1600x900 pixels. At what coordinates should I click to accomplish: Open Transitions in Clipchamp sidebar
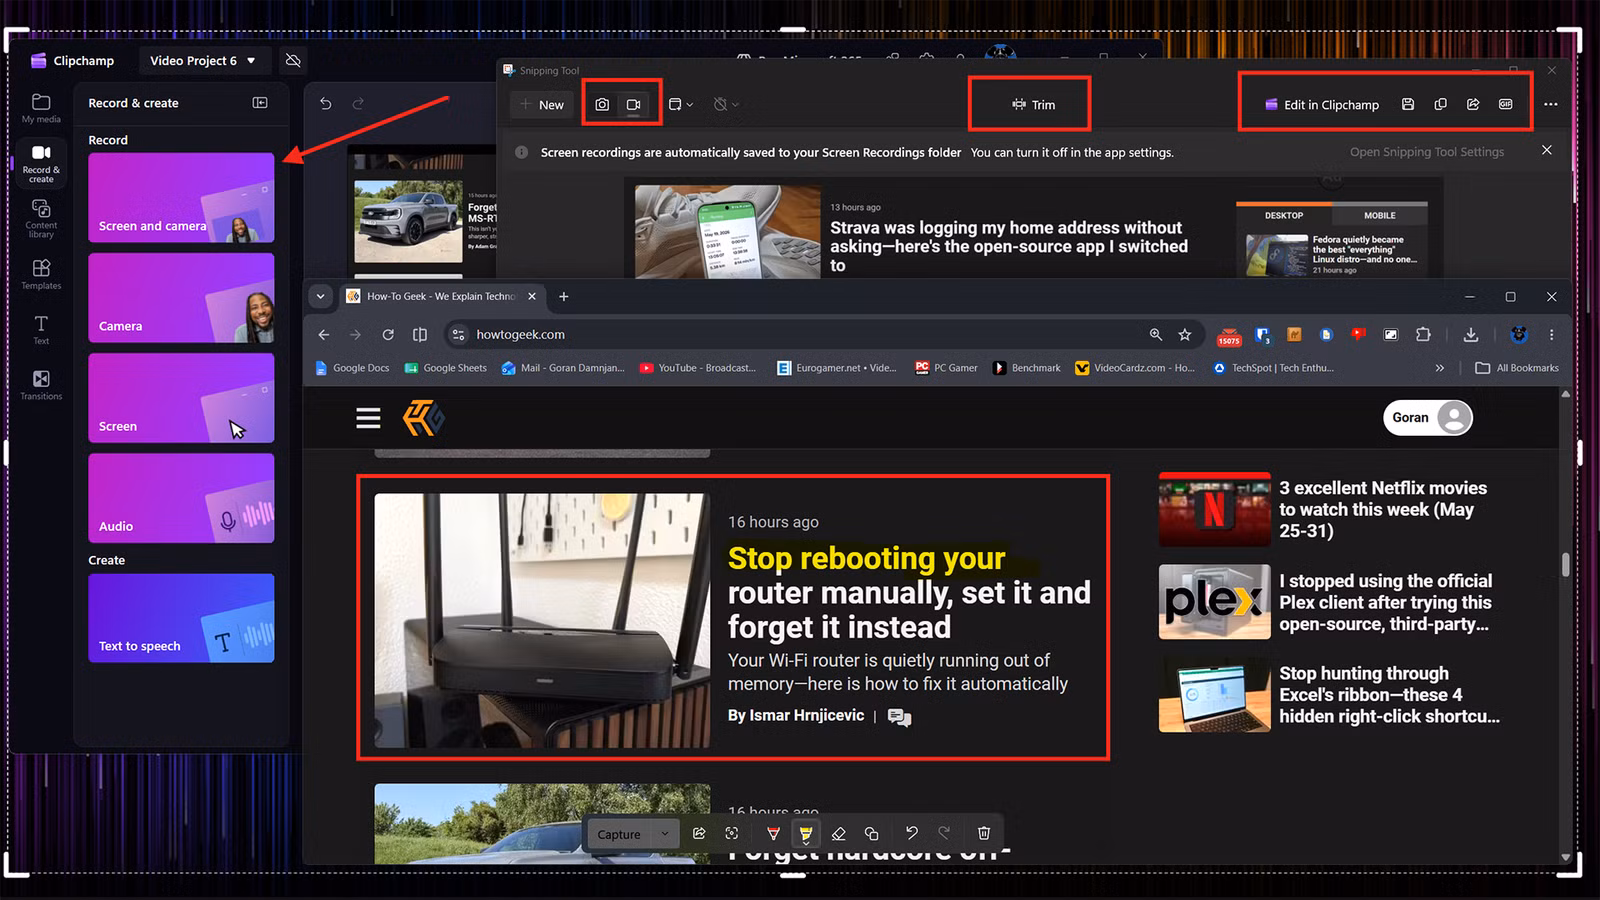(x=41, y=385)
